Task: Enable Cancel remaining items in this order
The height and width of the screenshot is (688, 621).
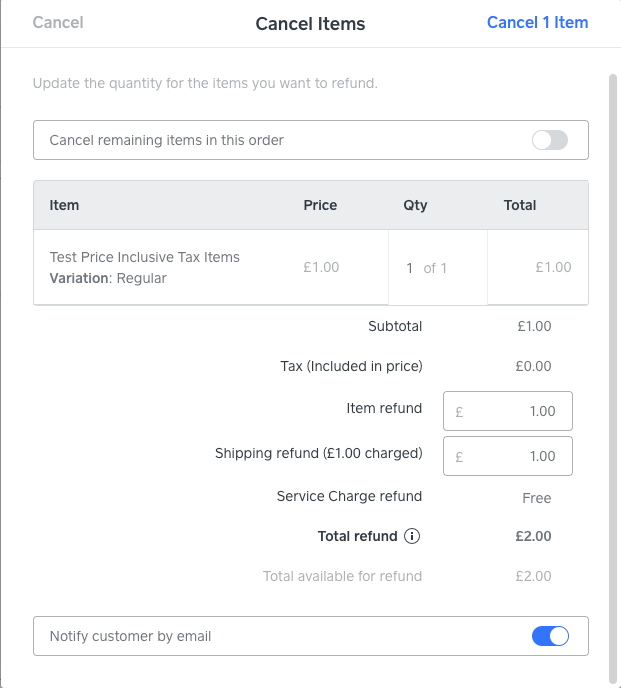Action: pos(549,140)
